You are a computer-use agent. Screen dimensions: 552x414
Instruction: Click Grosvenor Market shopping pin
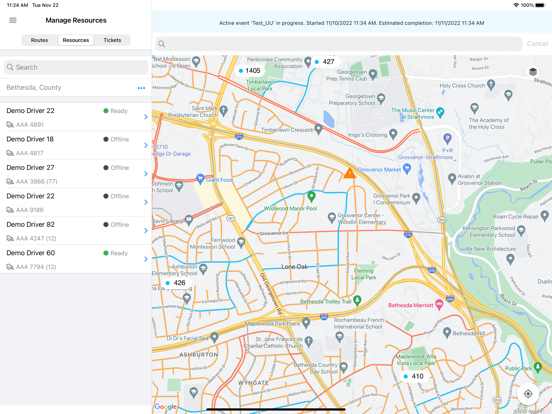click(407, 169)
